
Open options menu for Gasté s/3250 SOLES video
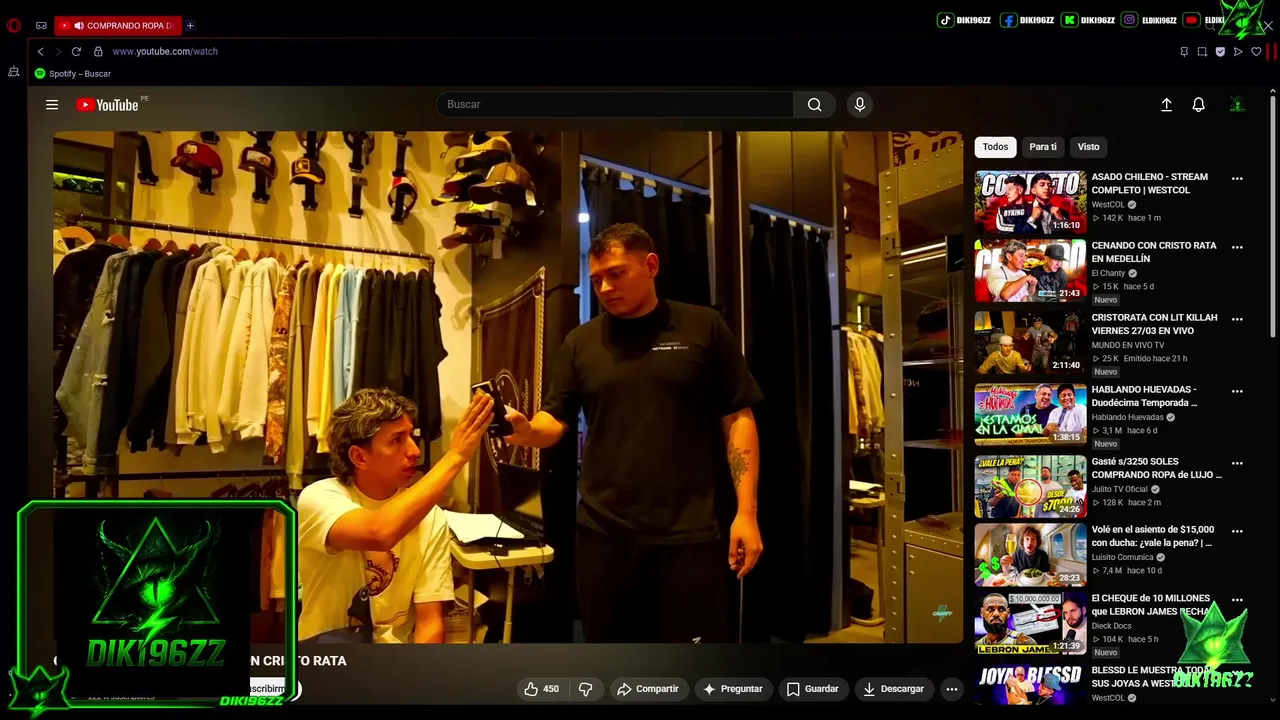(x=1237, y=463)
